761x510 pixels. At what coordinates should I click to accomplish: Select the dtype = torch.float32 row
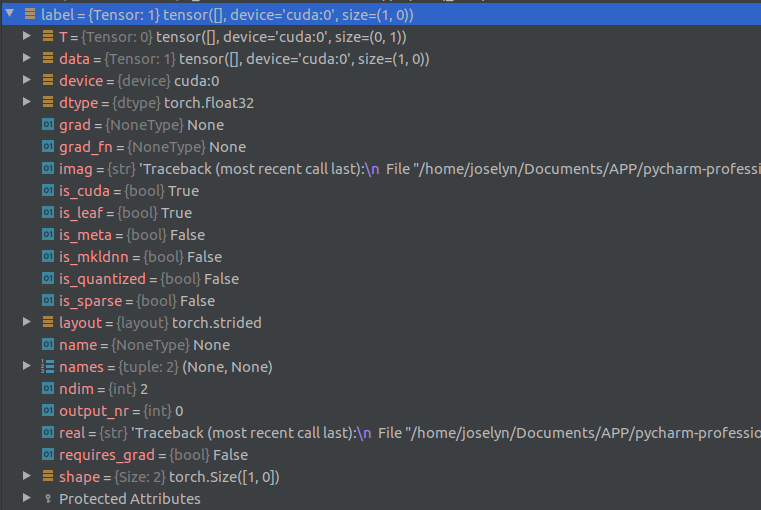pyautogui.click(x=156, y=103)
